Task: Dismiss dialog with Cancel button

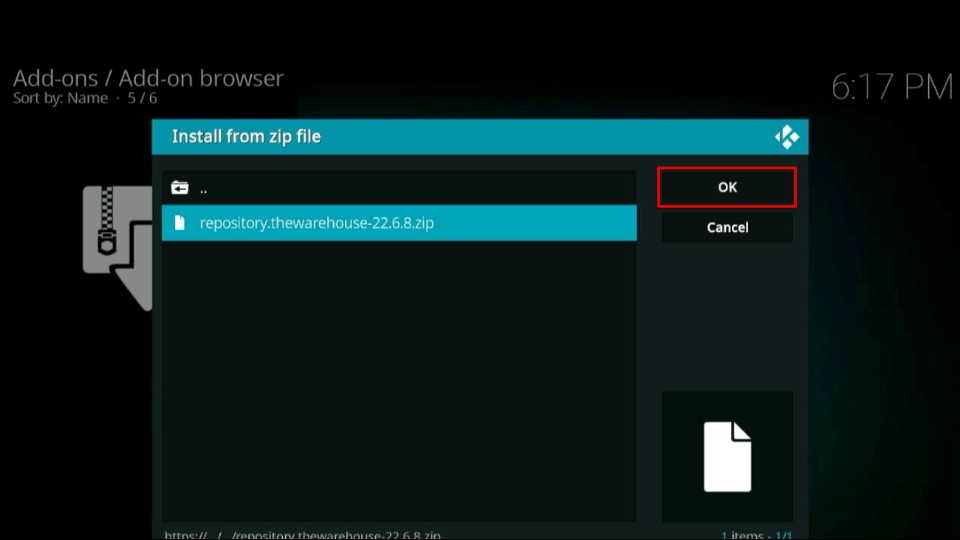Action: point(727,227)
